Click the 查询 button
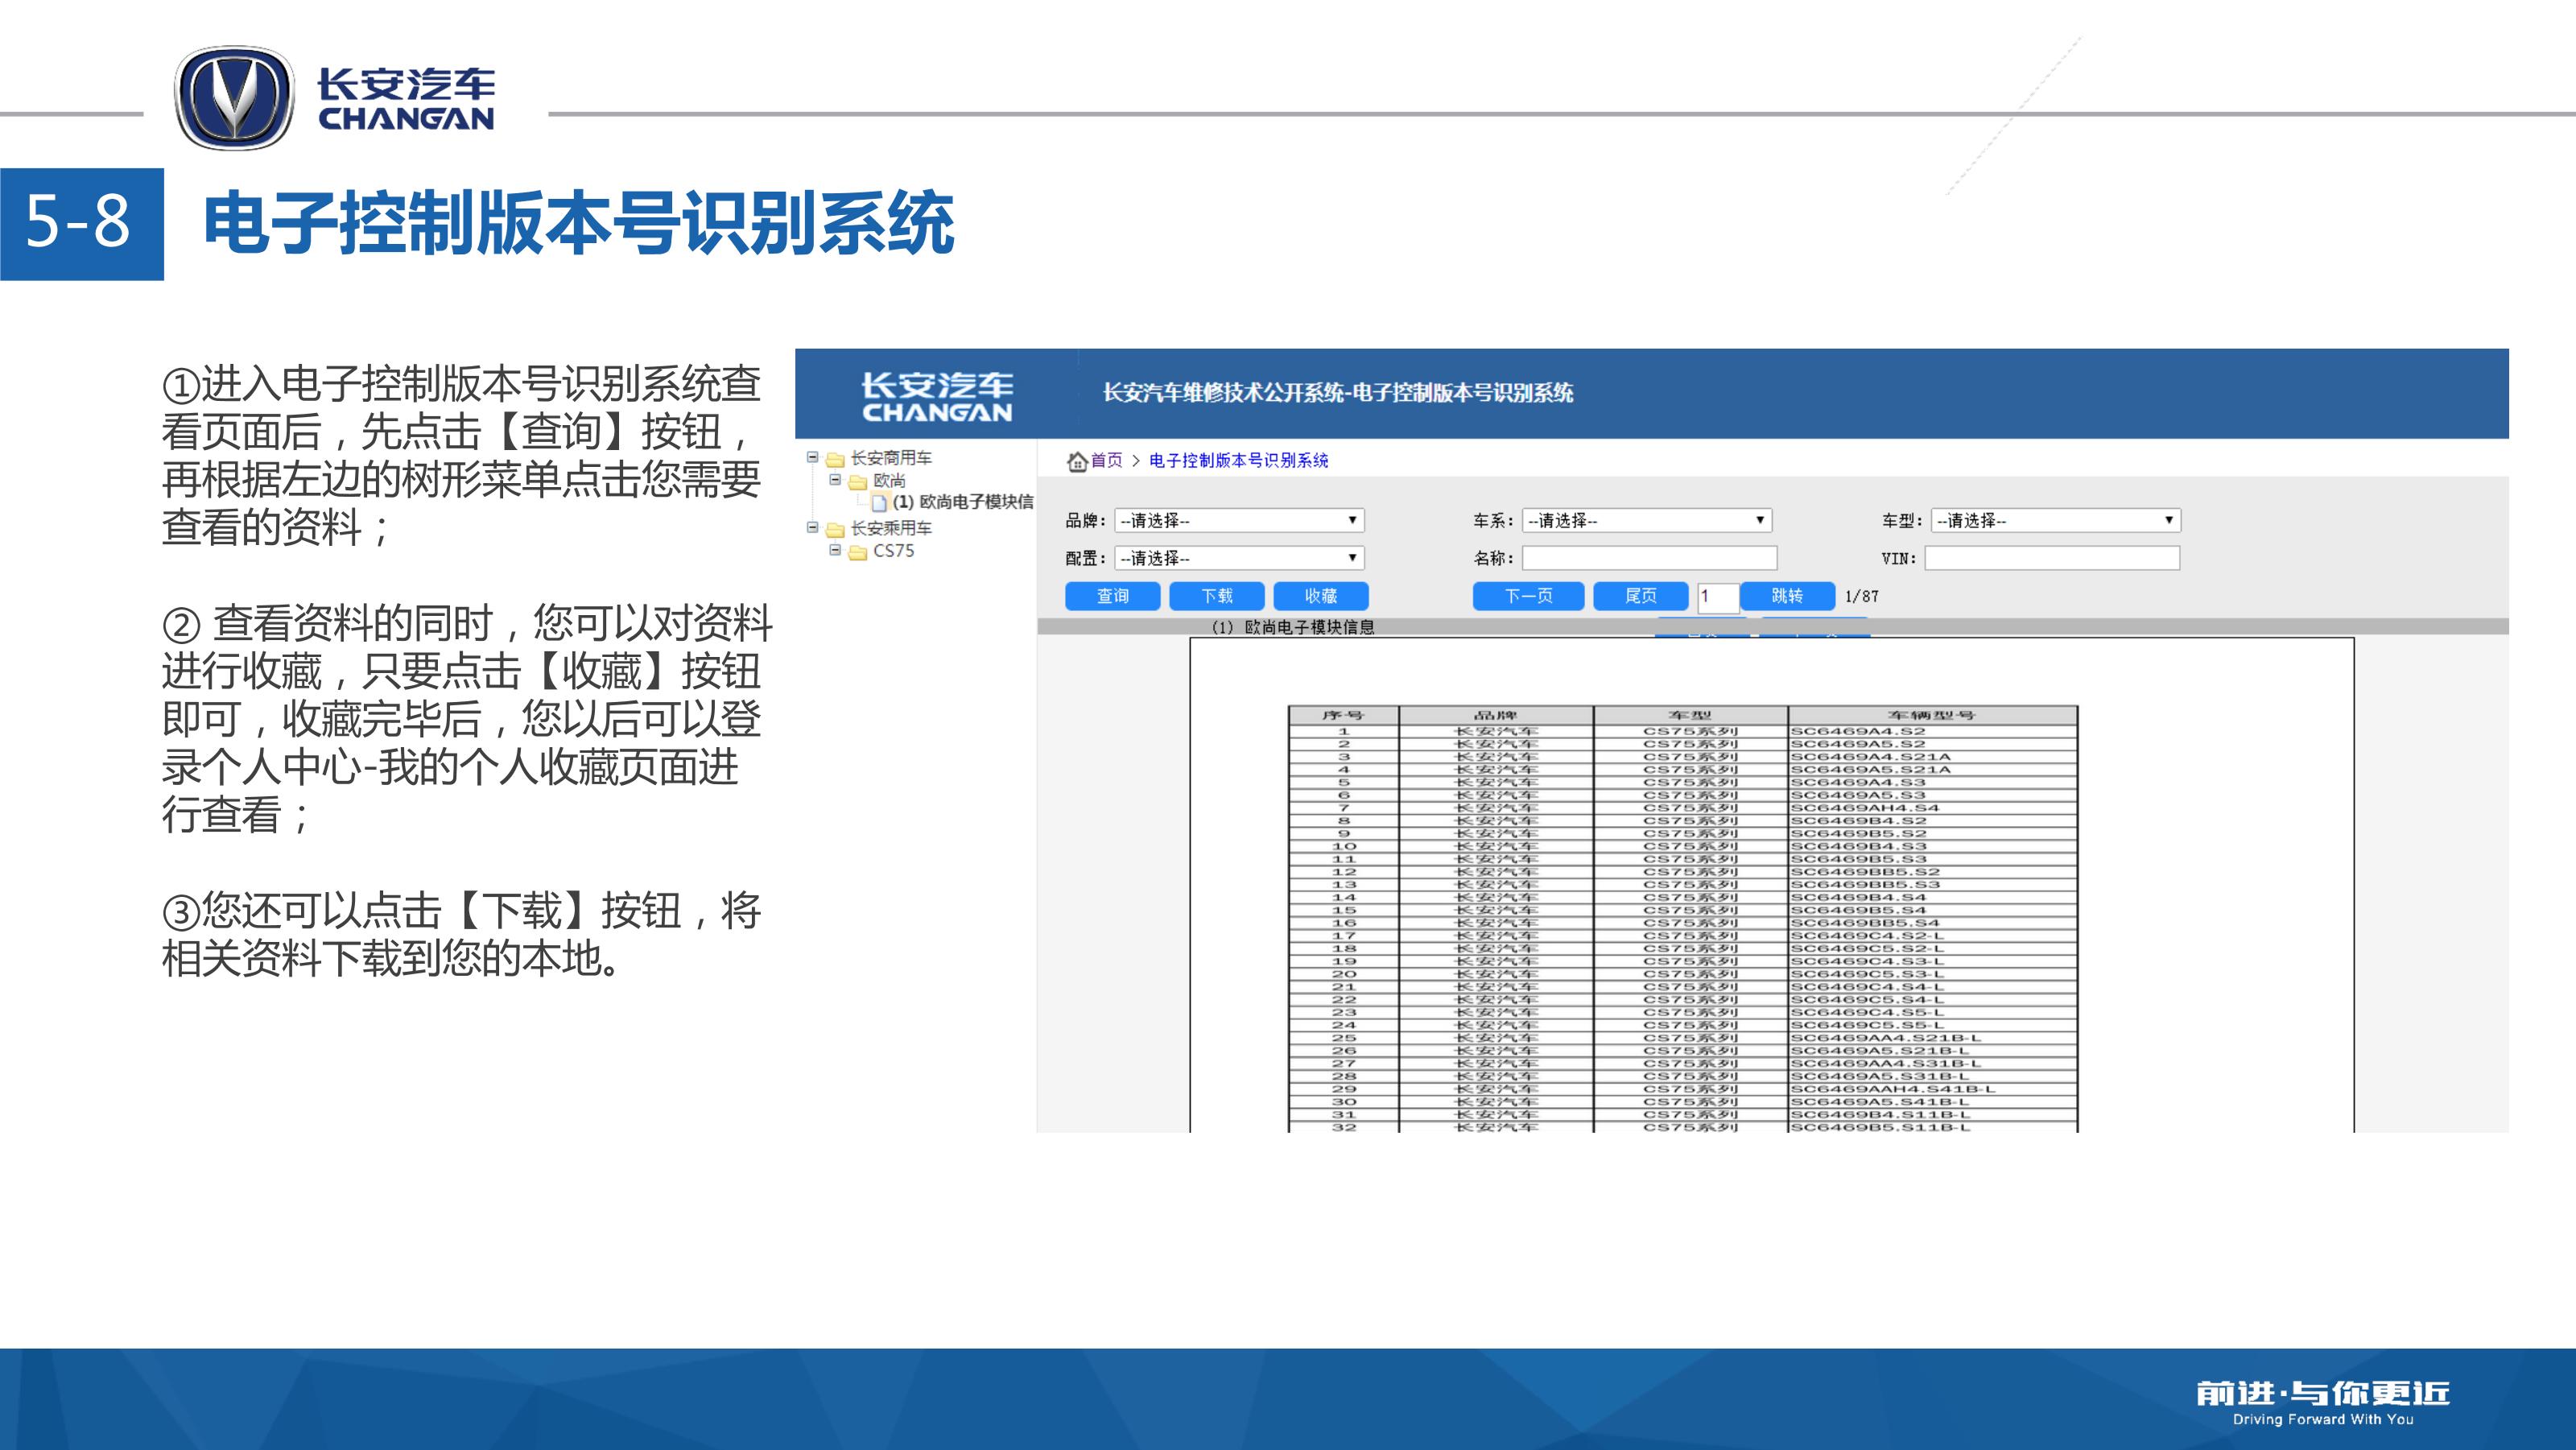2576x1450 pixels. (x=1112, y=596)
